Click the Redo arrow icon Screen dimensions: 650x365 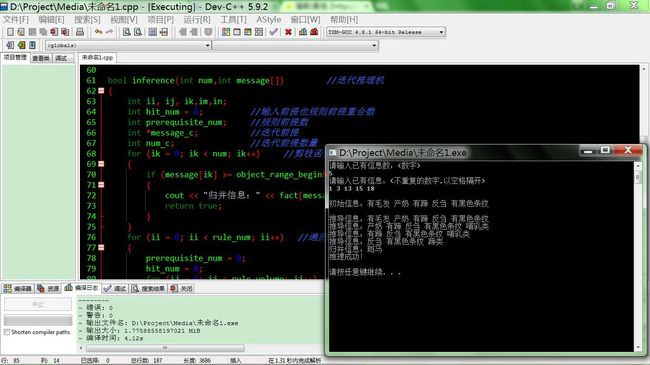109,32
